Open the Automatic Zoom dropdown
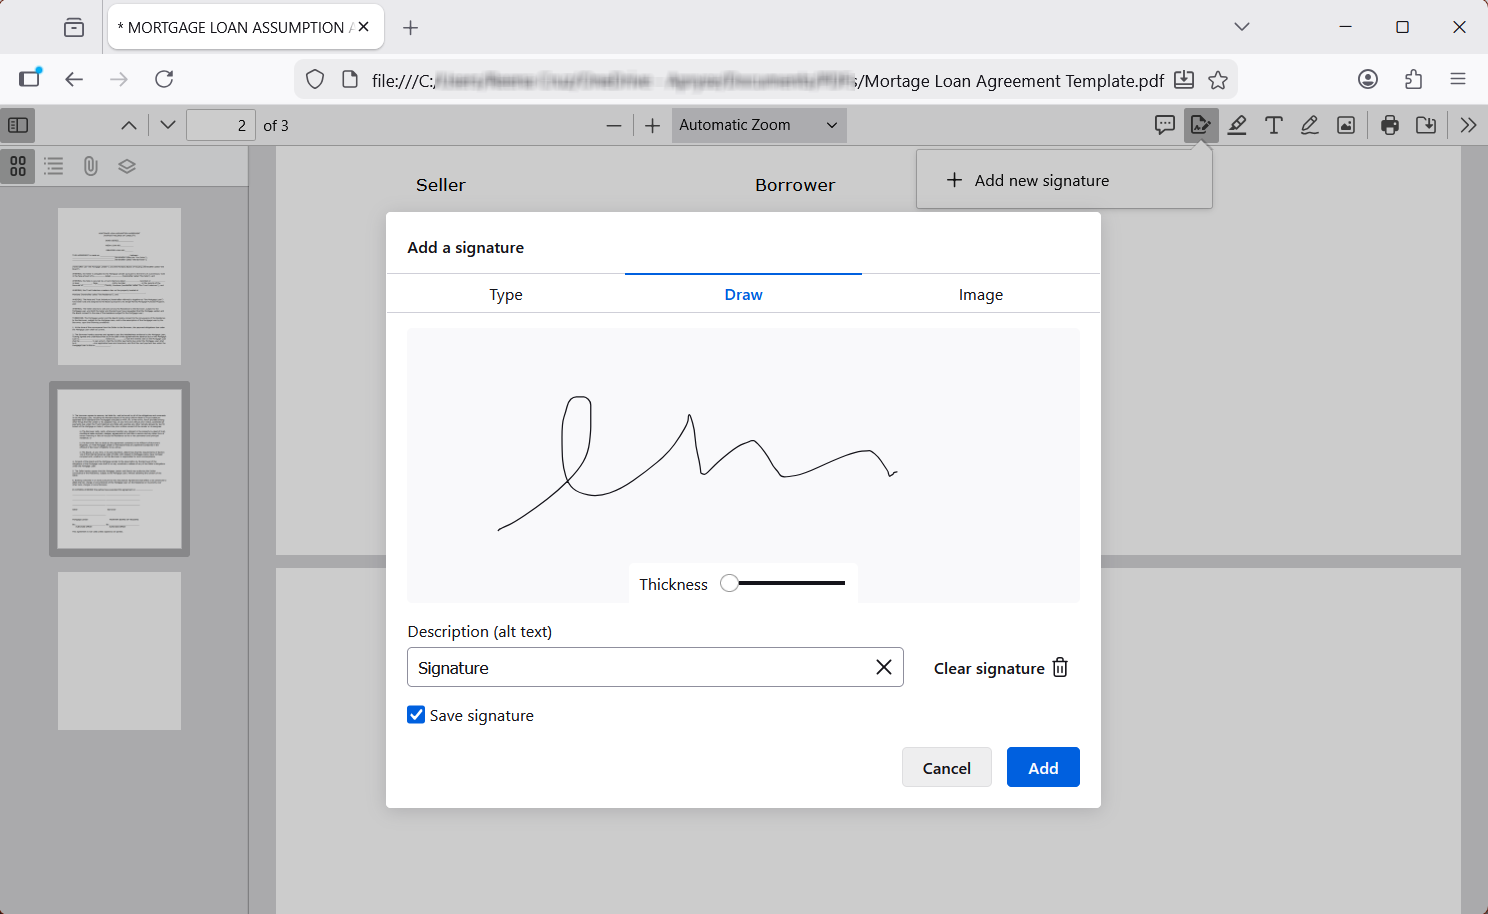This screenshot has height=914, width=1488. pyautogui.click(x=758, y=125)
